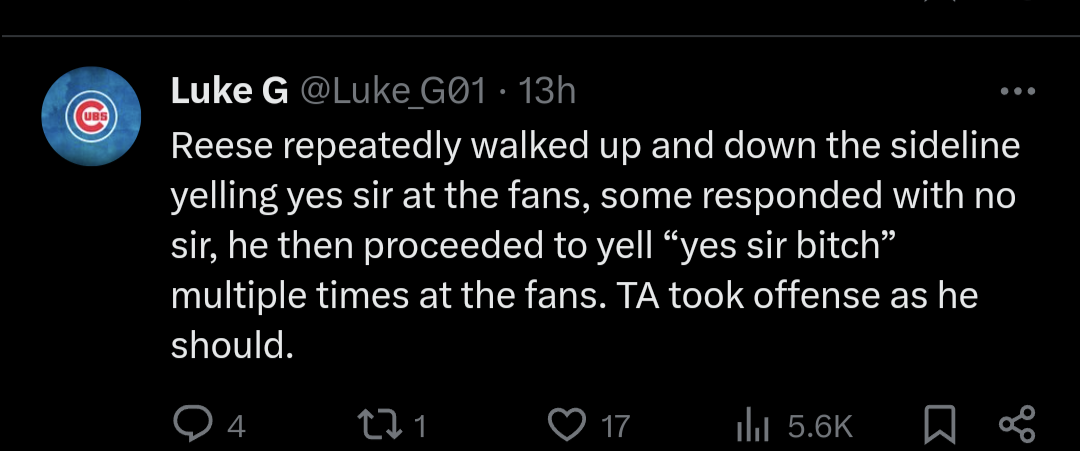Open the Cubs logo profile avatar
This screenshot has width=1080, height=451.
click(93, 118)
